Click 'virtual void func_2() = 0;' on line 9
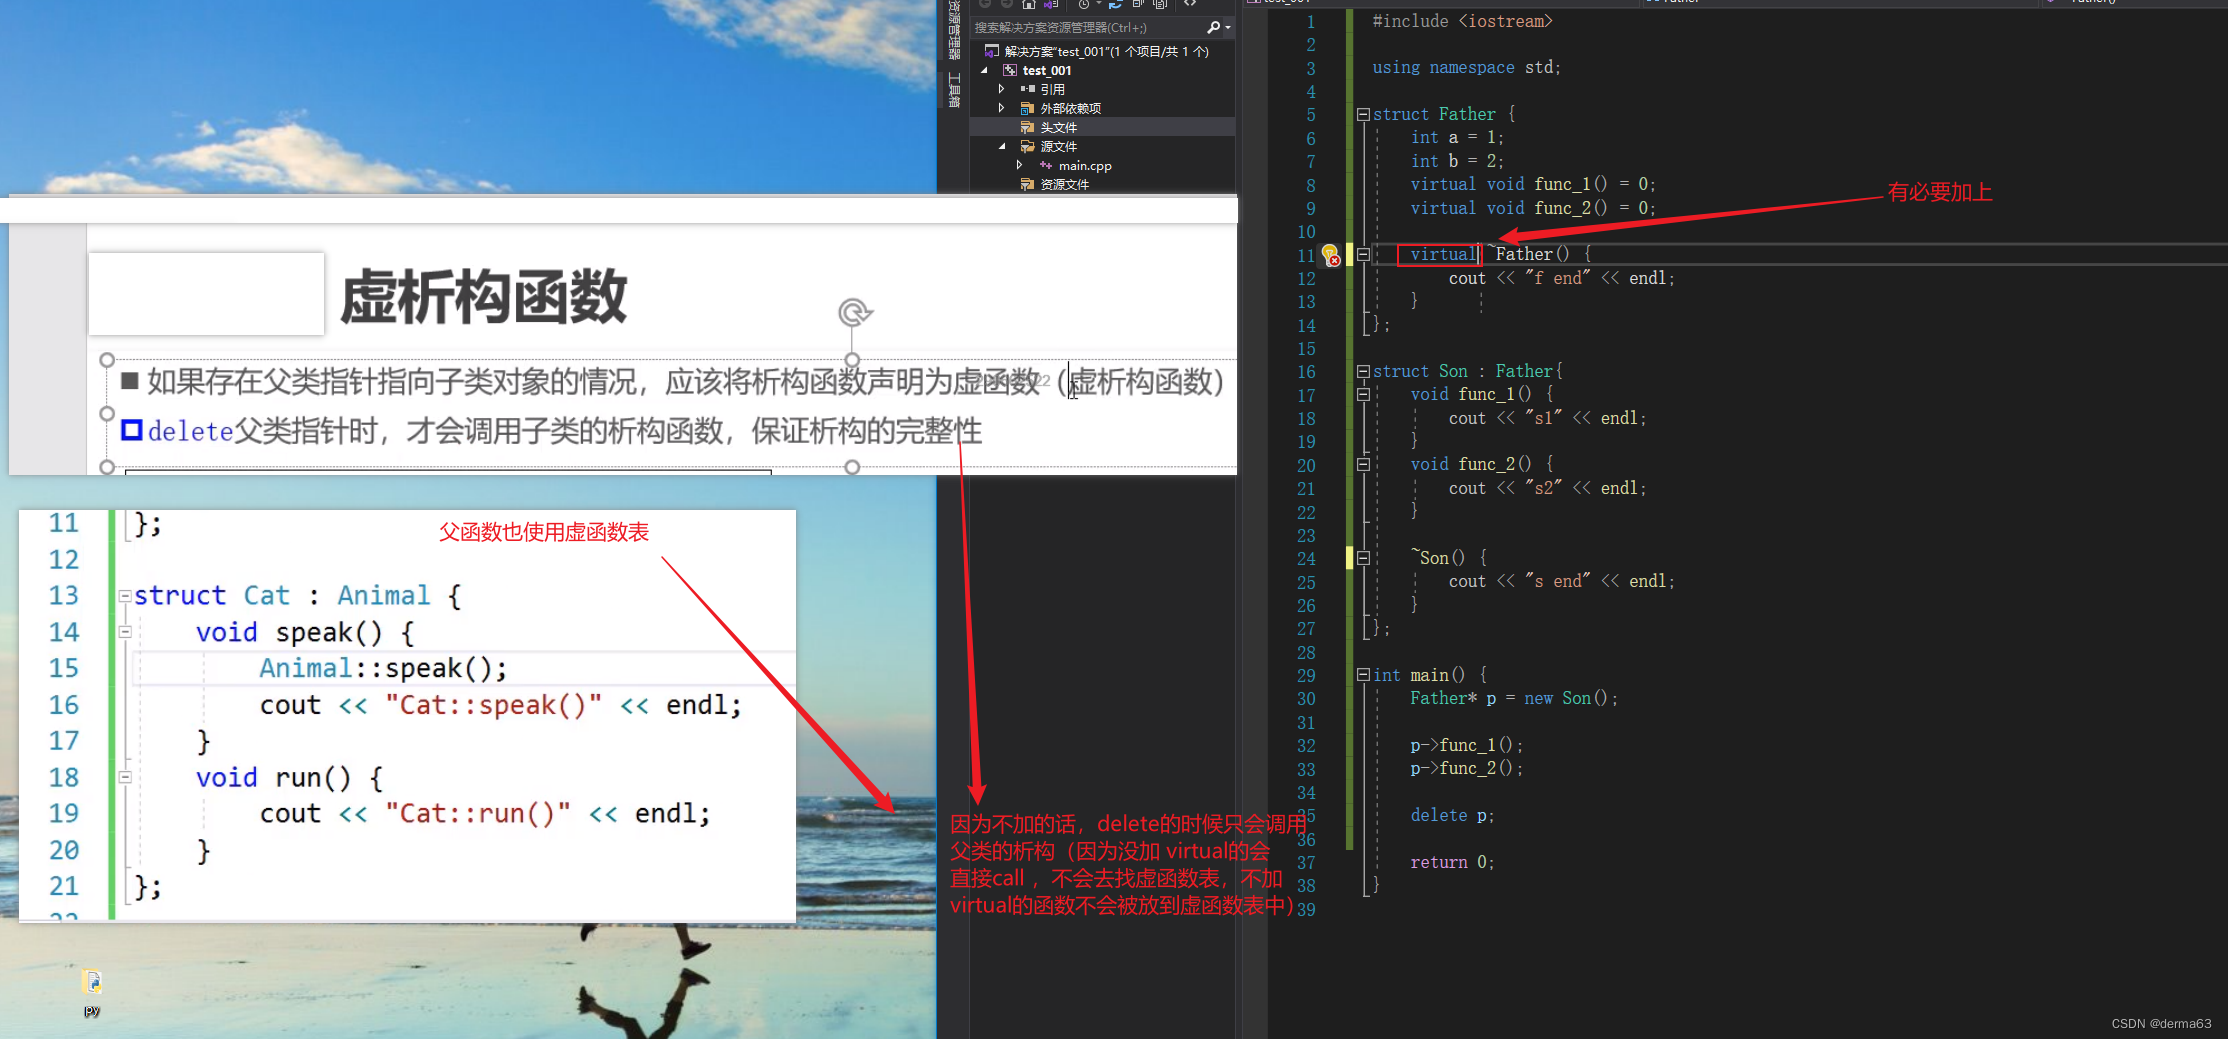This screenshot has height=1039, width=2228. click(1533, 208)
